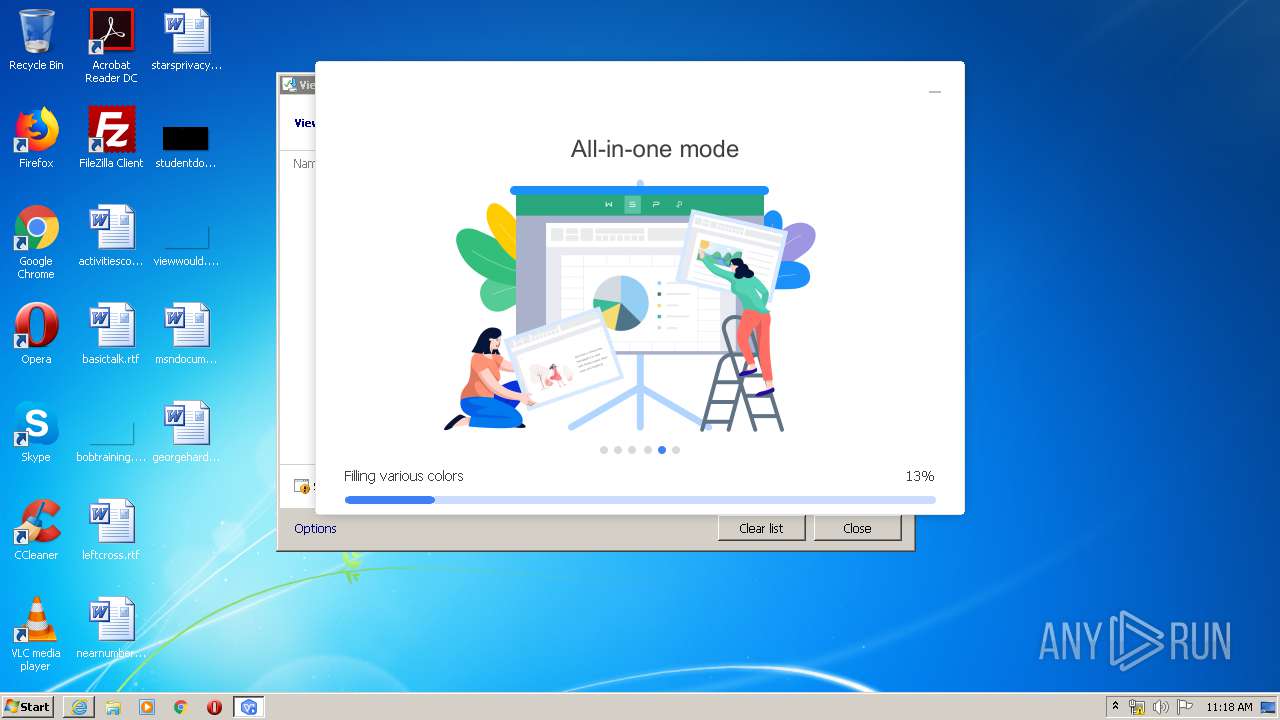The width and height of the screenshot is (1280, 720).
Task: Click the 'Filling various colors' status text
Action: (404, 476)
